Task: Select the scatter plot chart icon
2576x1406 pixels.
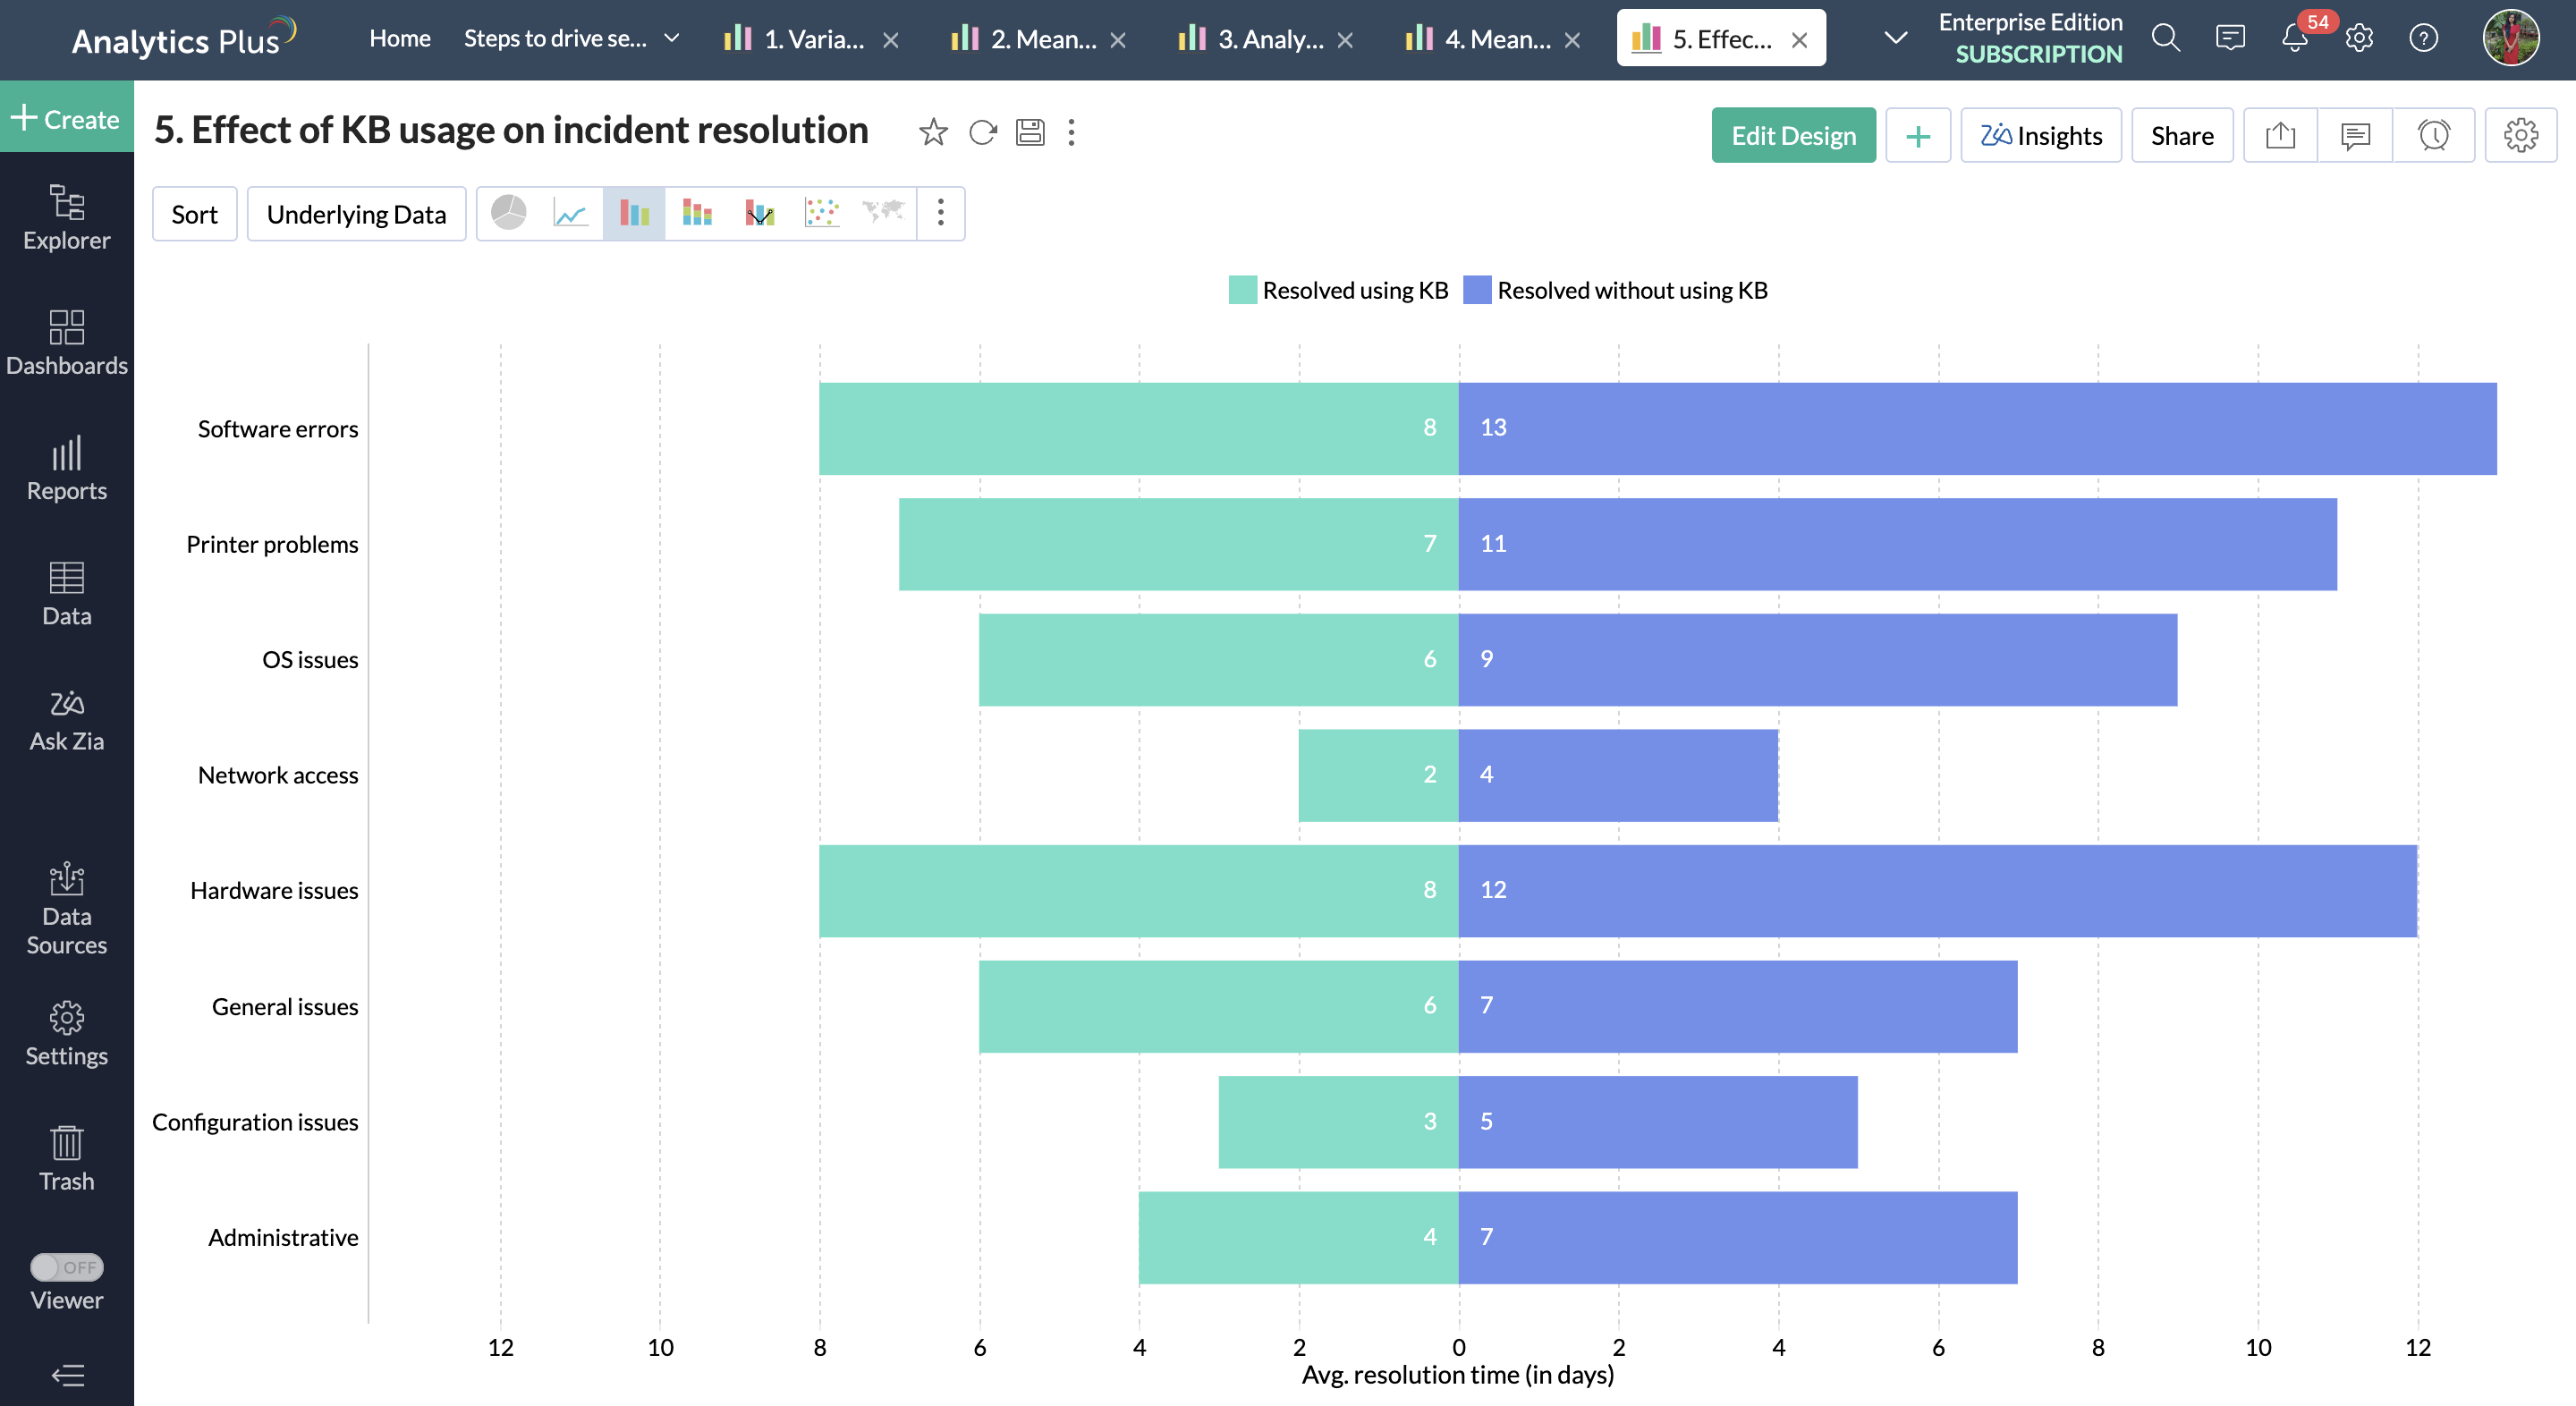Action: (821, 213)
